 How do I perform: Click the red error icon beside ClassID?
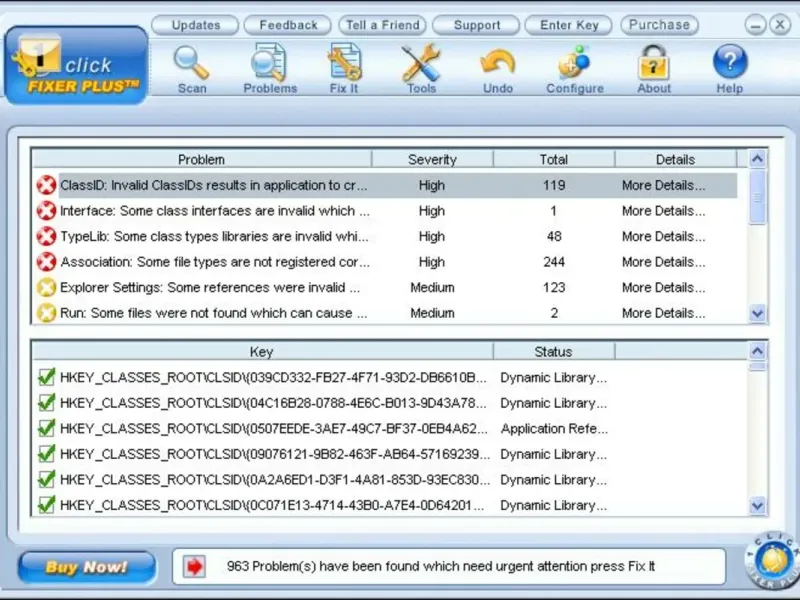point(46,185)
